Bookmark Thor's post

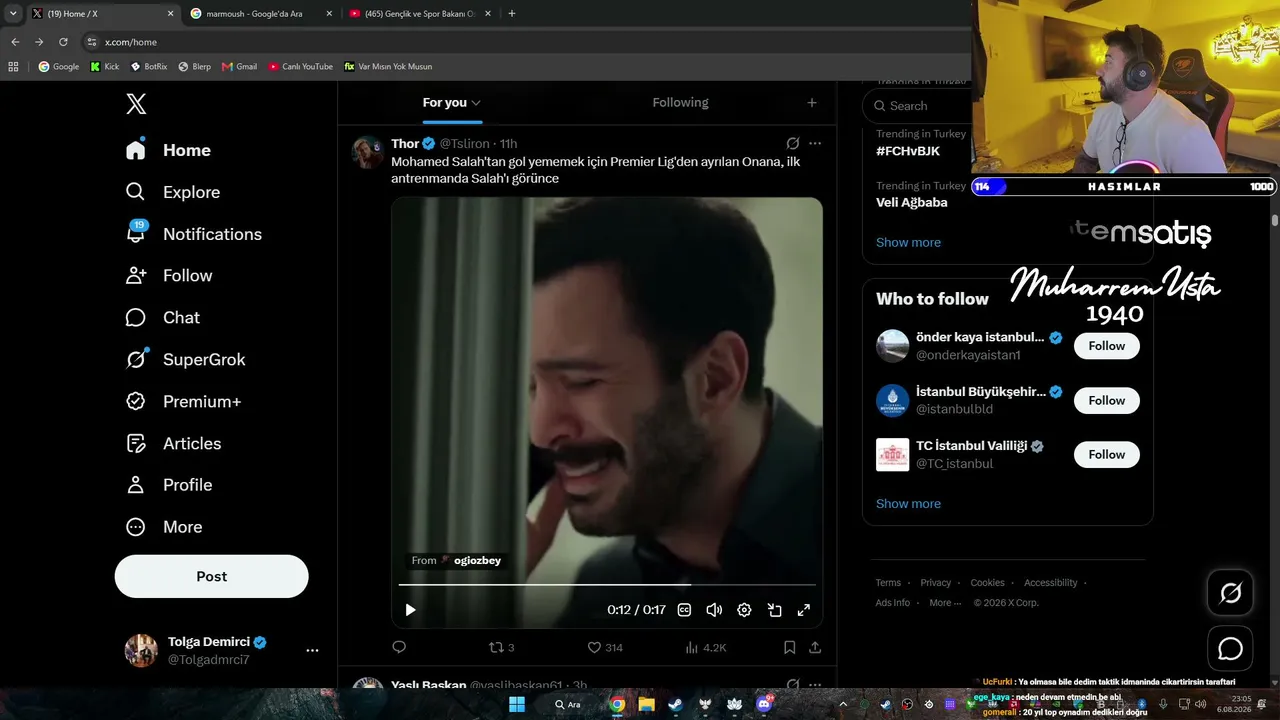(x=789, y=647)
